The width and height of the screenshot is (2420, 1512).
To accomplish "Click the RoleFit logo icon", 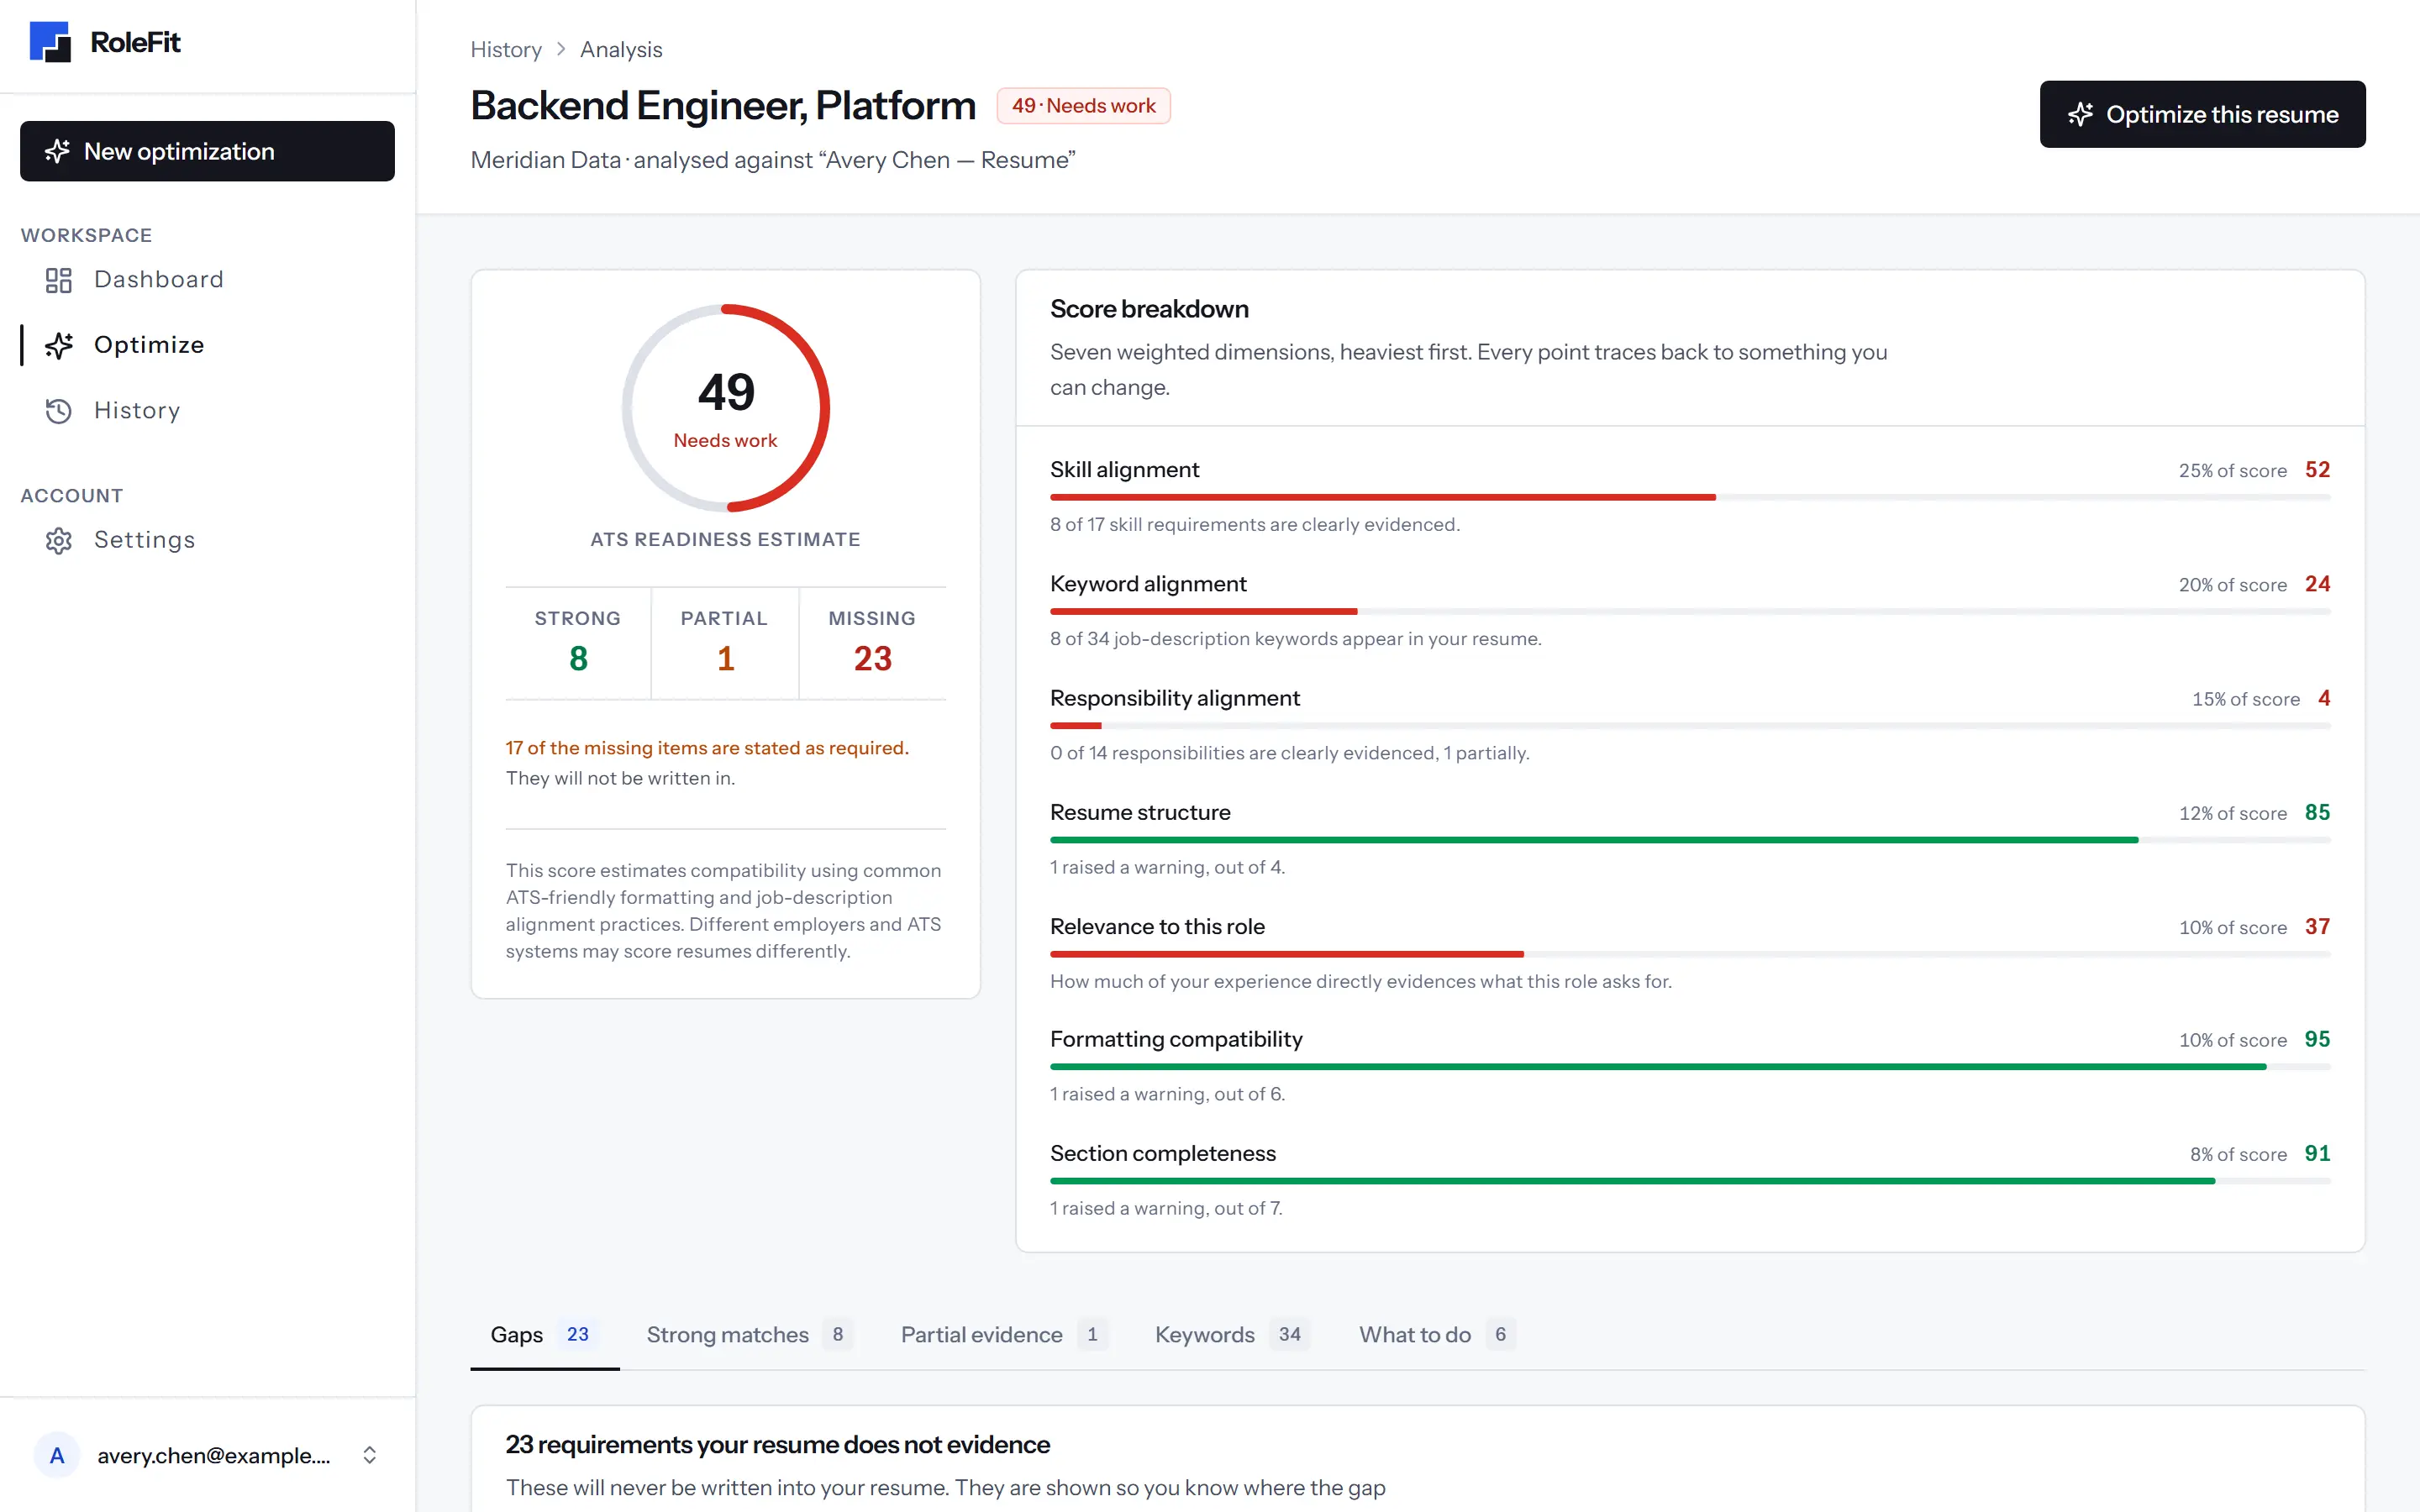I will pyautogui.click(x=50, y=42).
